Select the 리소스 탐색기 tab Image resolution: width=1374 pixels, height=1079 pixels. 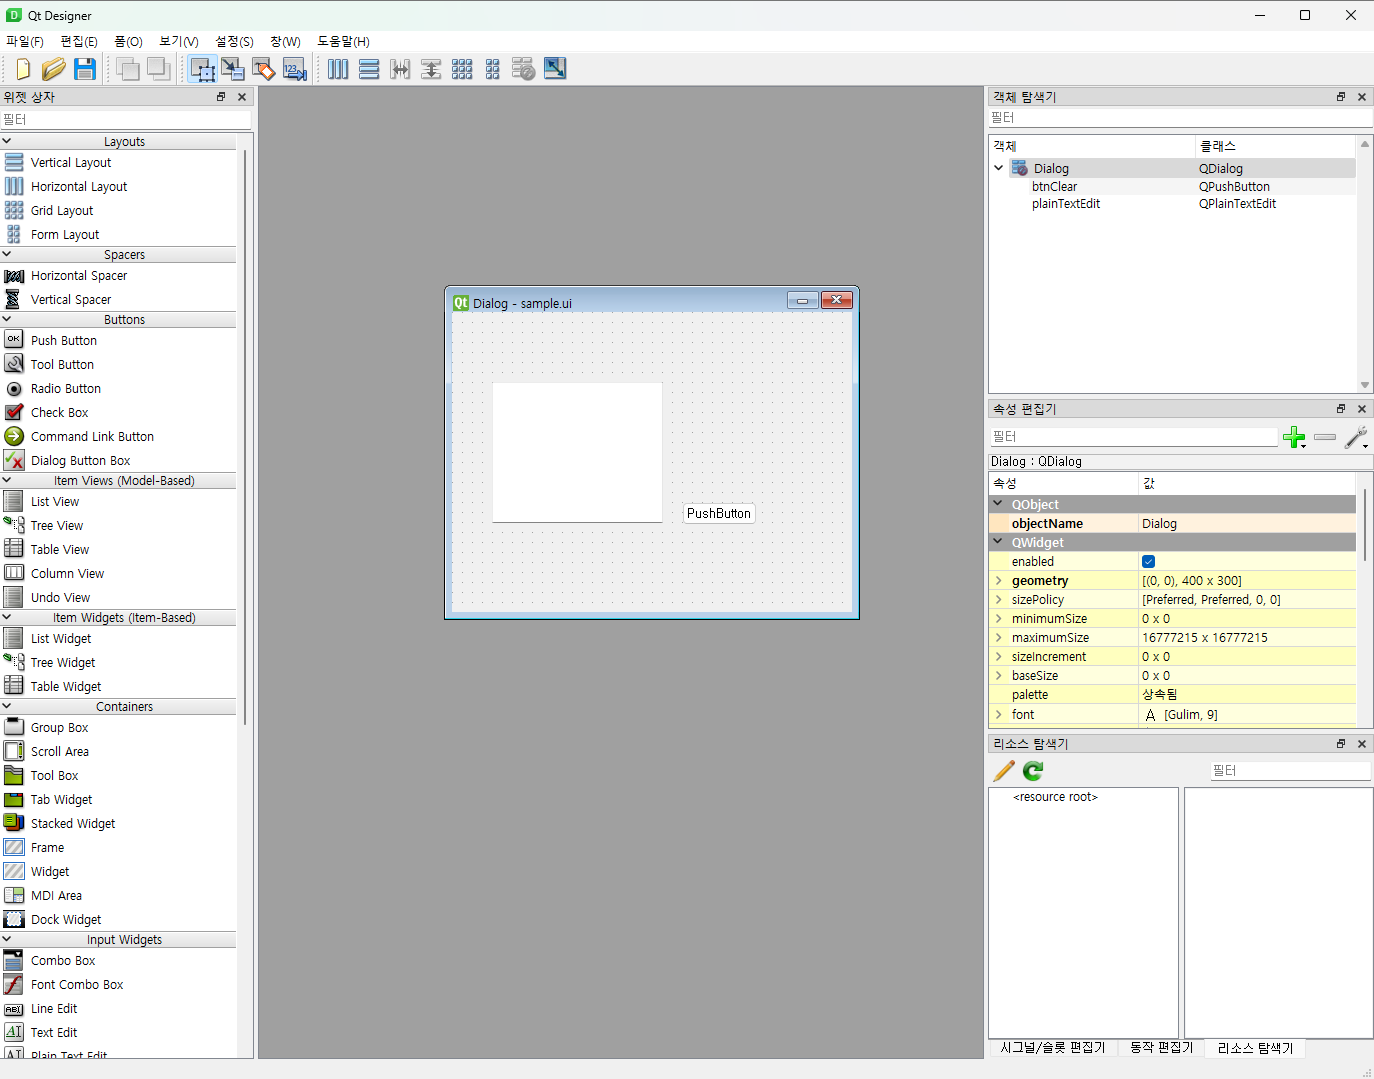1255,1048
